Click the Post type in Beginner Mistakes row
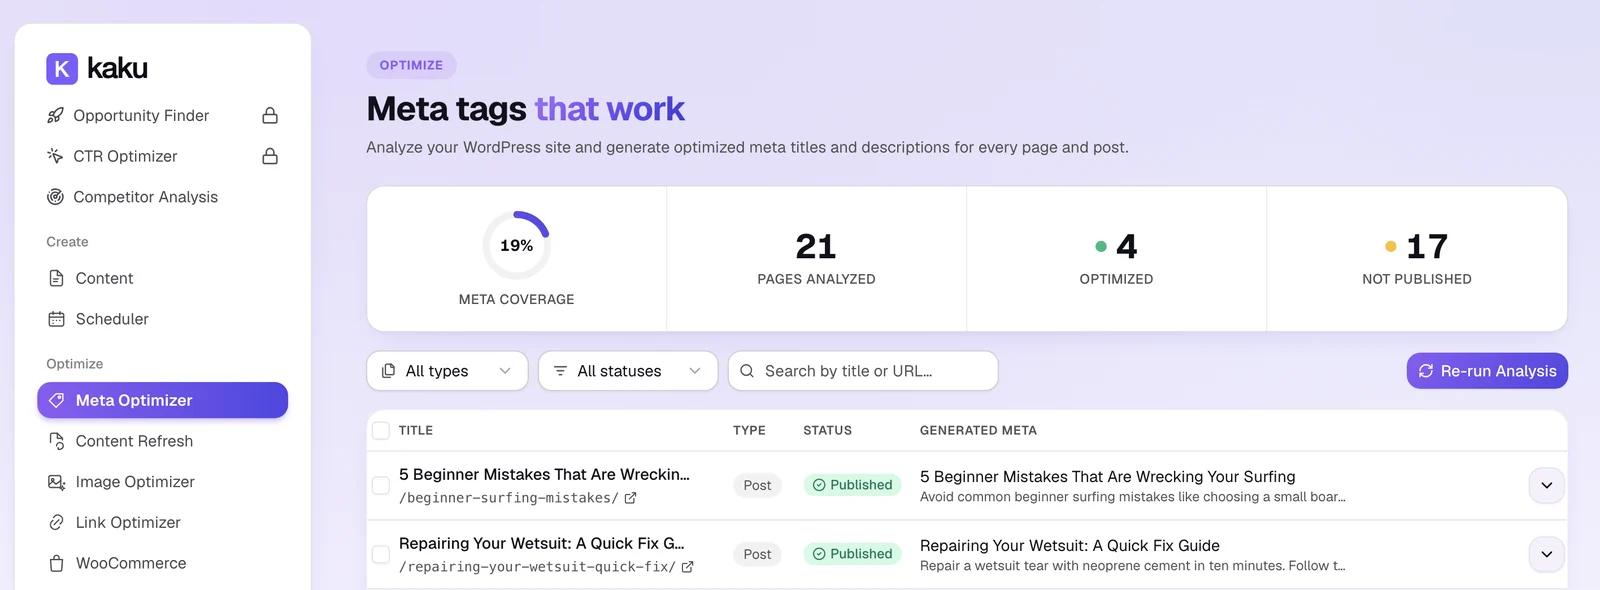 click(757, 485)
